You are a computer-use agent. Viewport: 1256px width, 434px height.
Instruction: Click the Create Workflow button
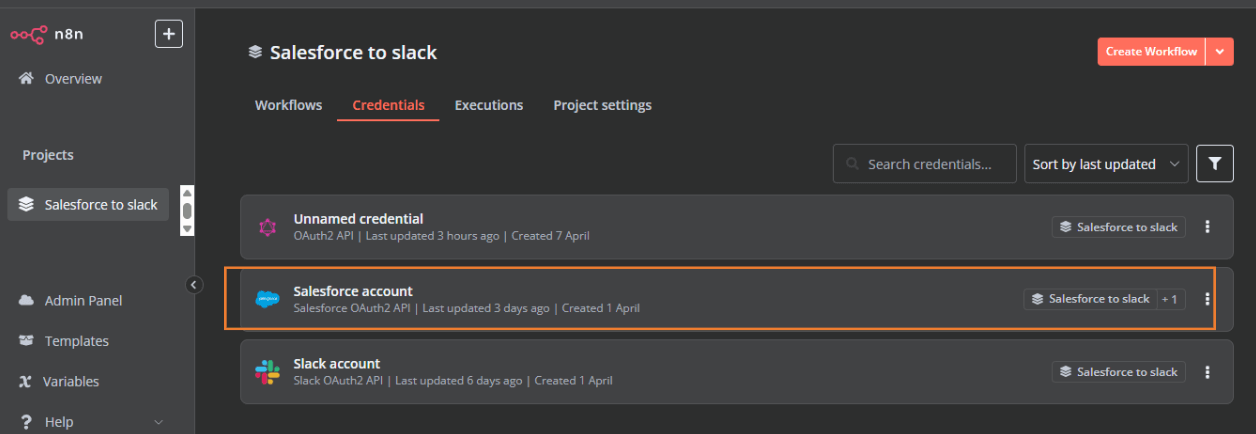click(1150, 52)
